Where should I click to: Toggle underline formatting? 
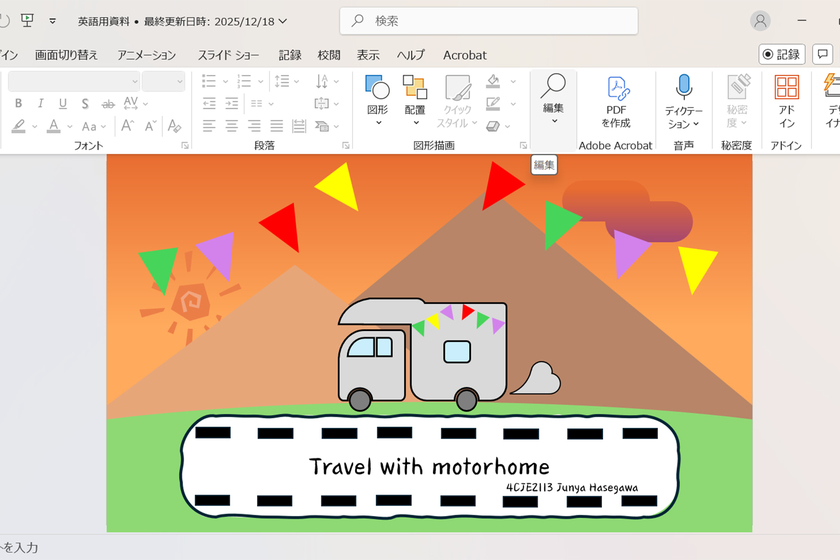63,103
